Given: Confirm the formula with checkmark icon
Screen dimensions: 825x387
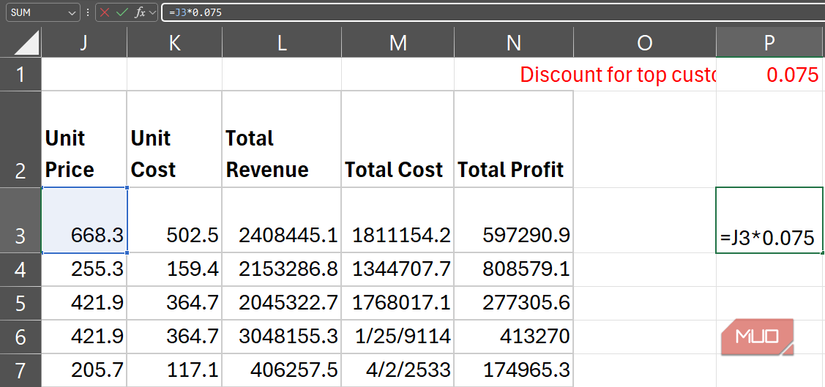Looking at the screenshot, I should coord(122,13).
